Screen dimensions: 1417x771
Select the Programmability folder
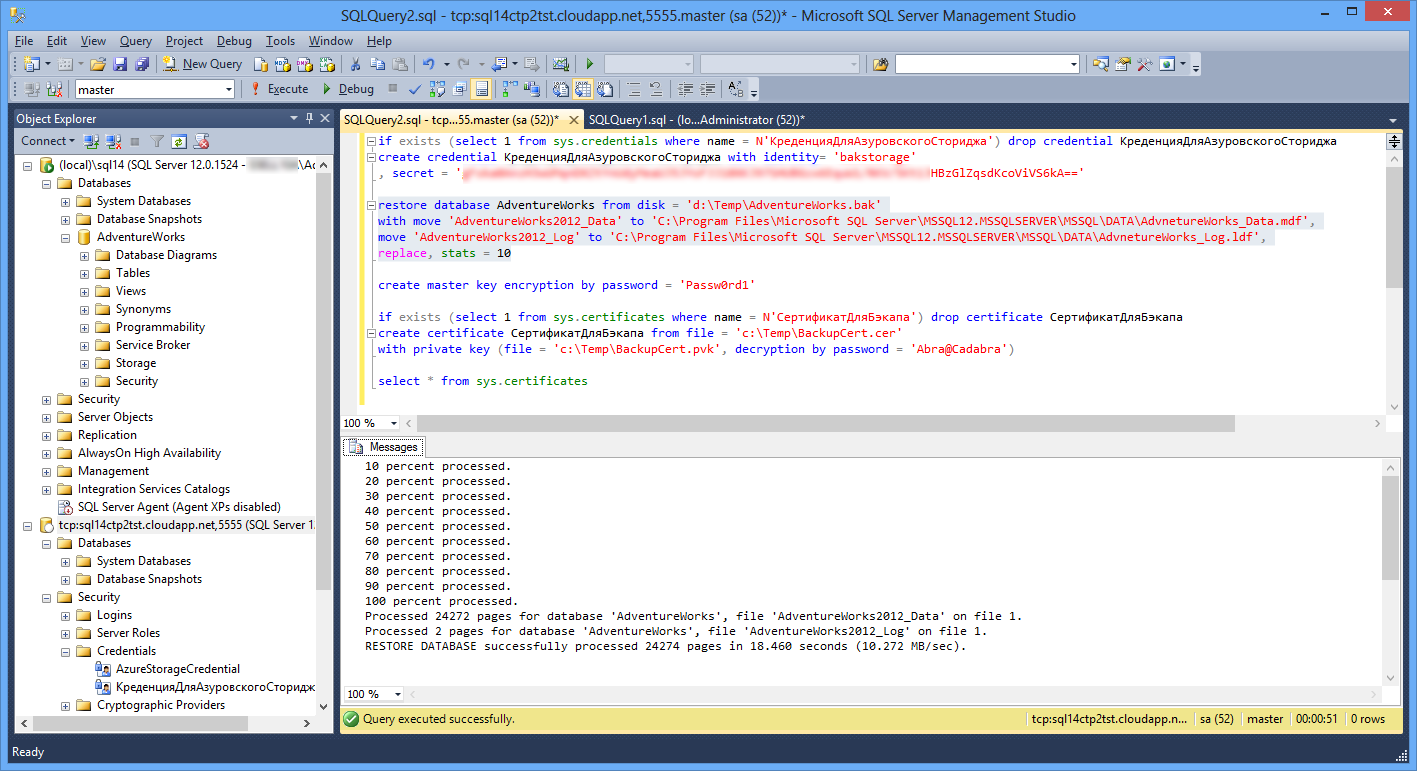(160, 327)
